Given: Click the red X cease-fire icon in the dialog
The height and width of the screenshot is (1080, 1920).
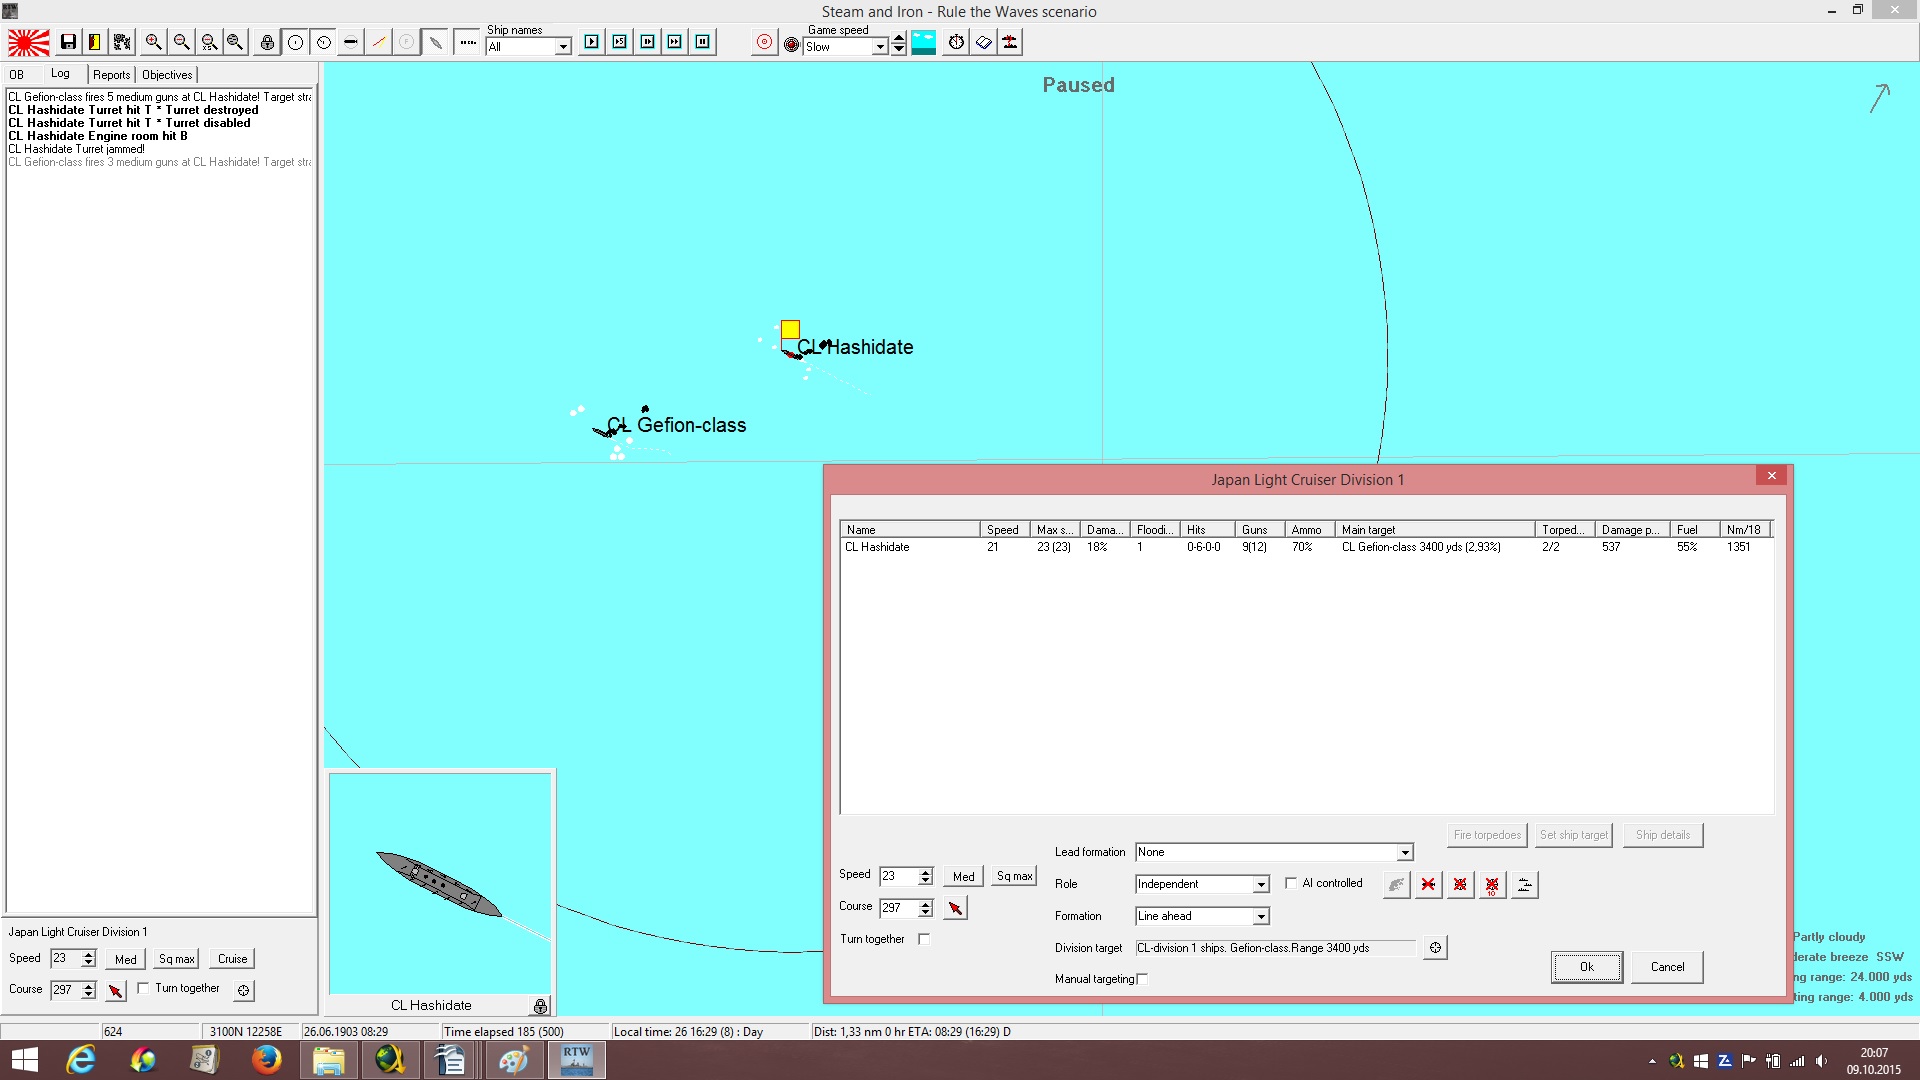Looking at the screenshot, I should tap(1428, 884).
